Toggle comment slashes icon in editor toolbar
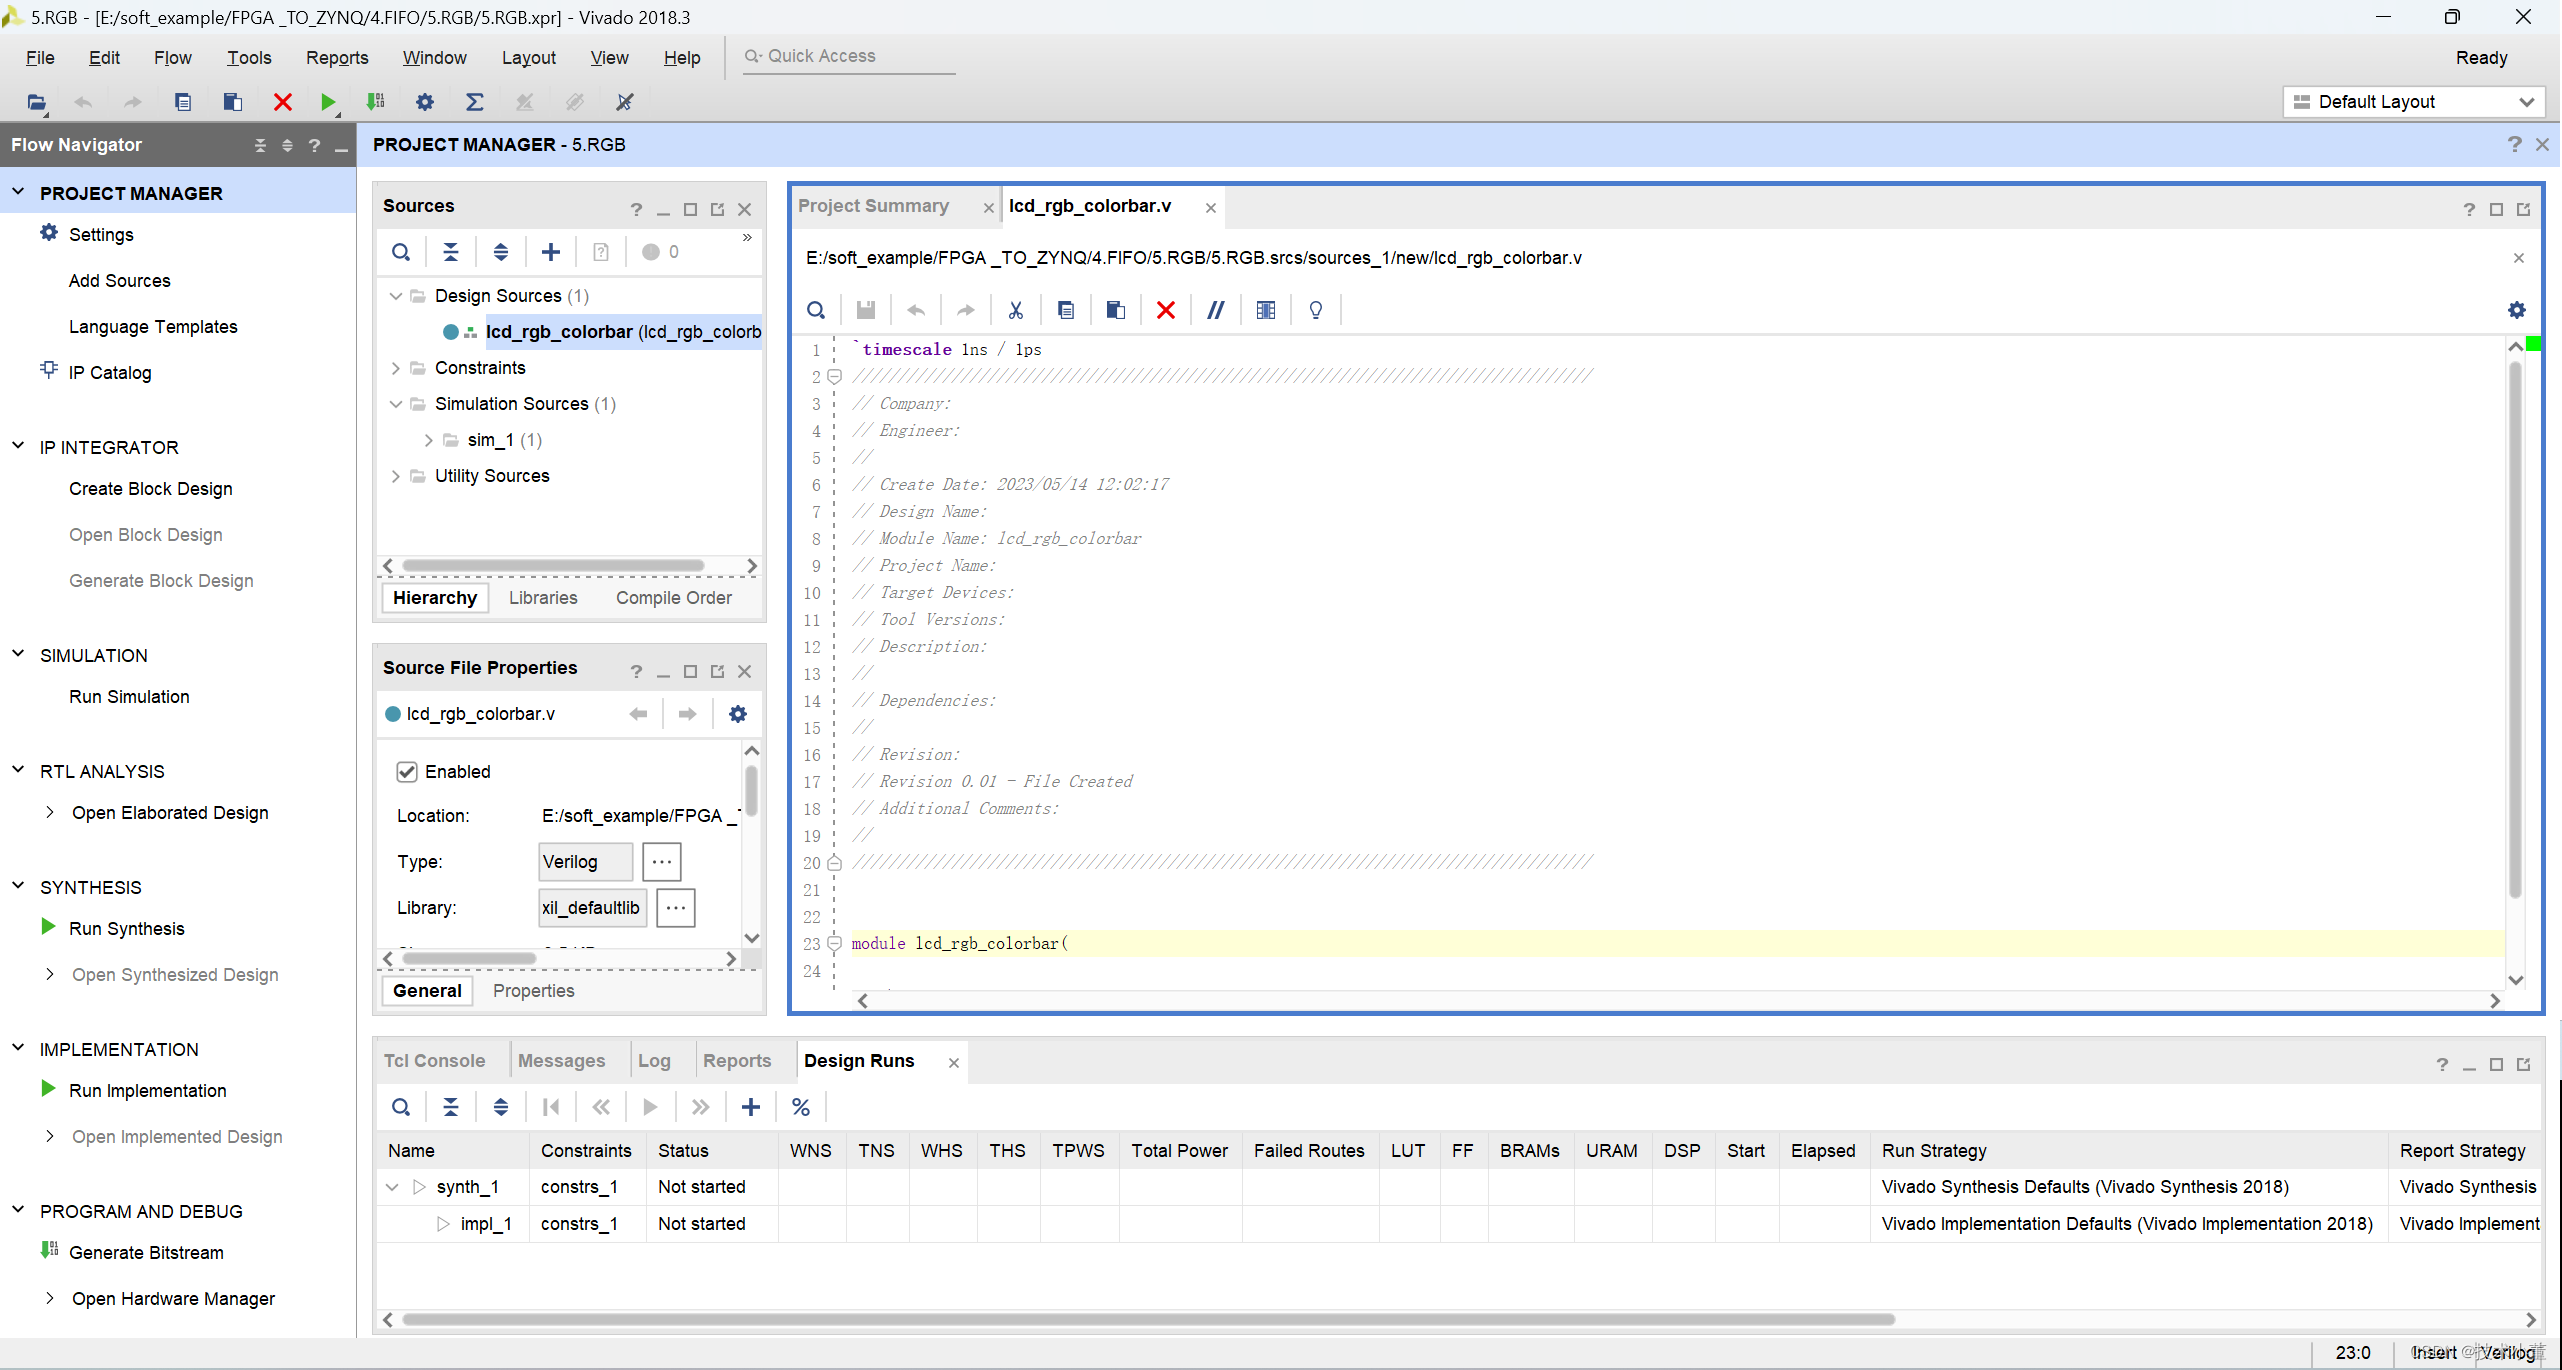This screenshot has height=1370, width=2562. [x=1215, y=310]
